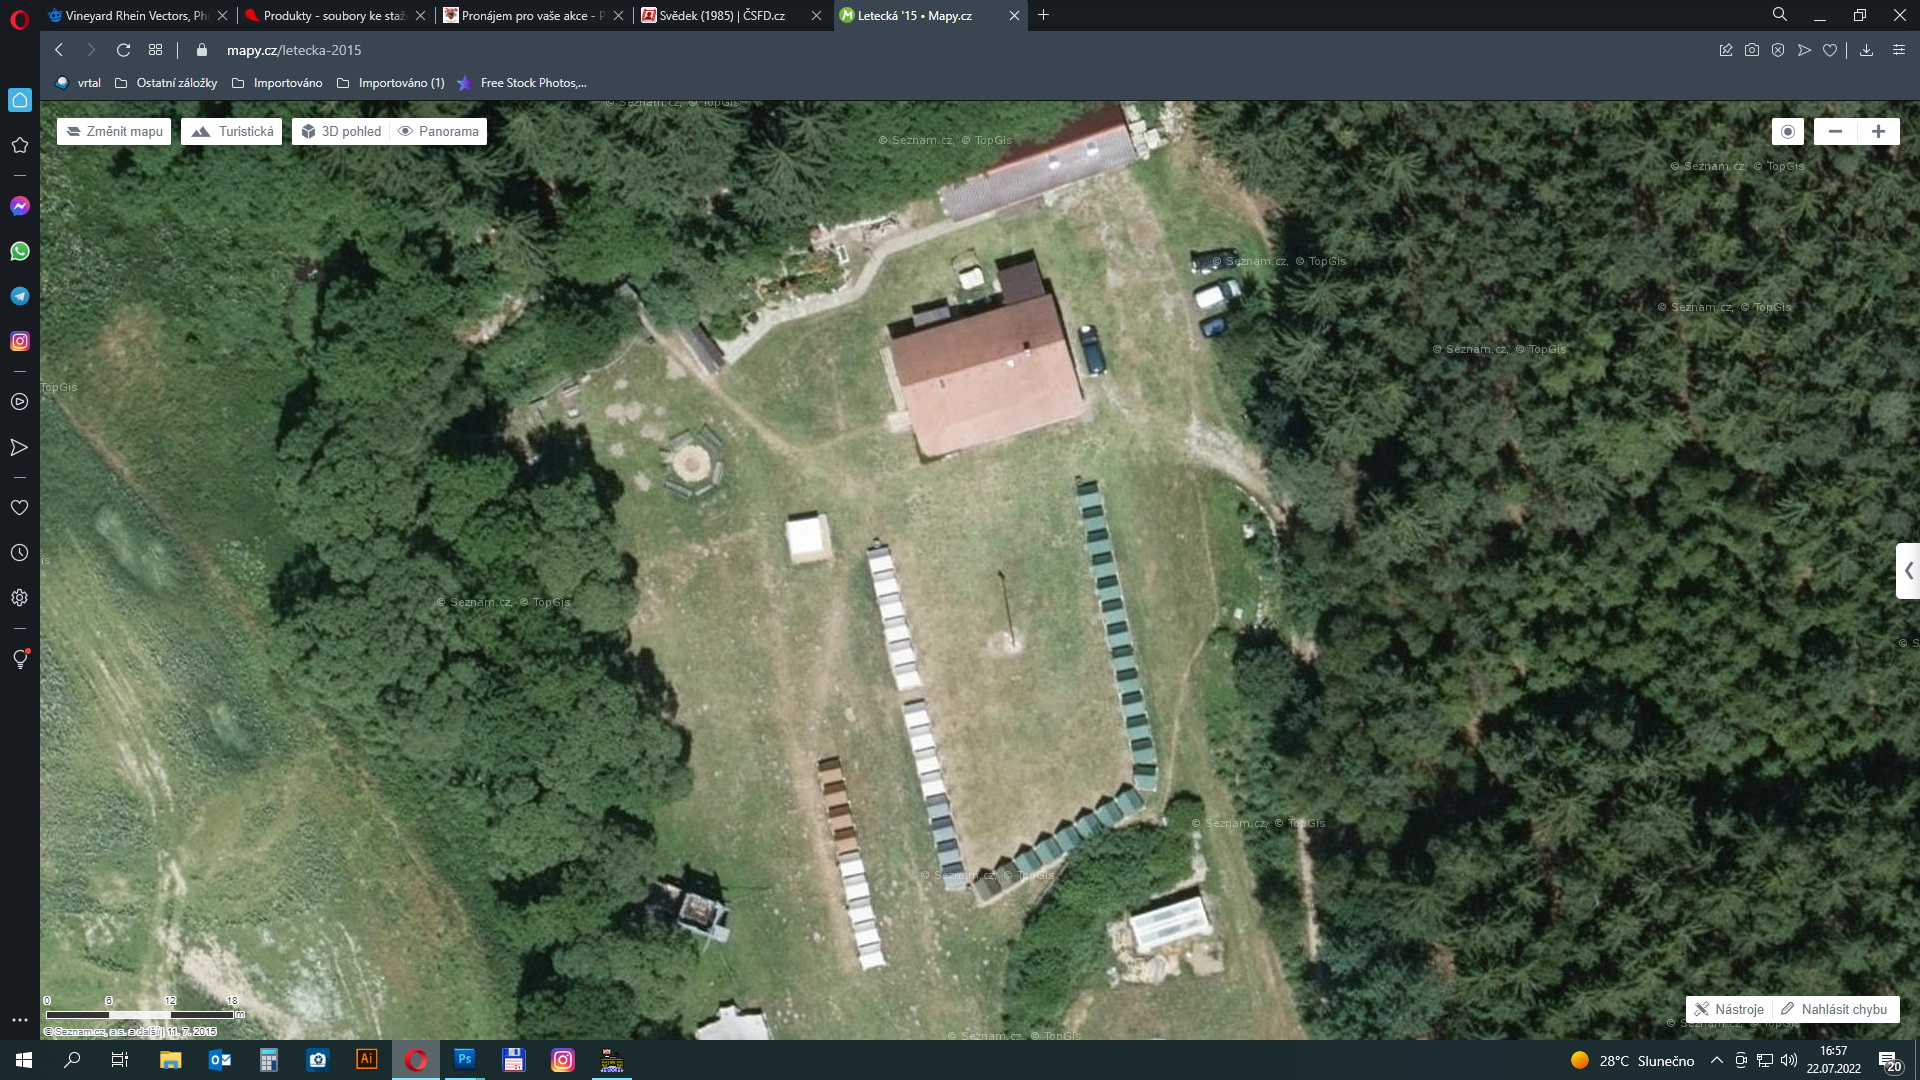Click the map zoom out minus button

1835,131
